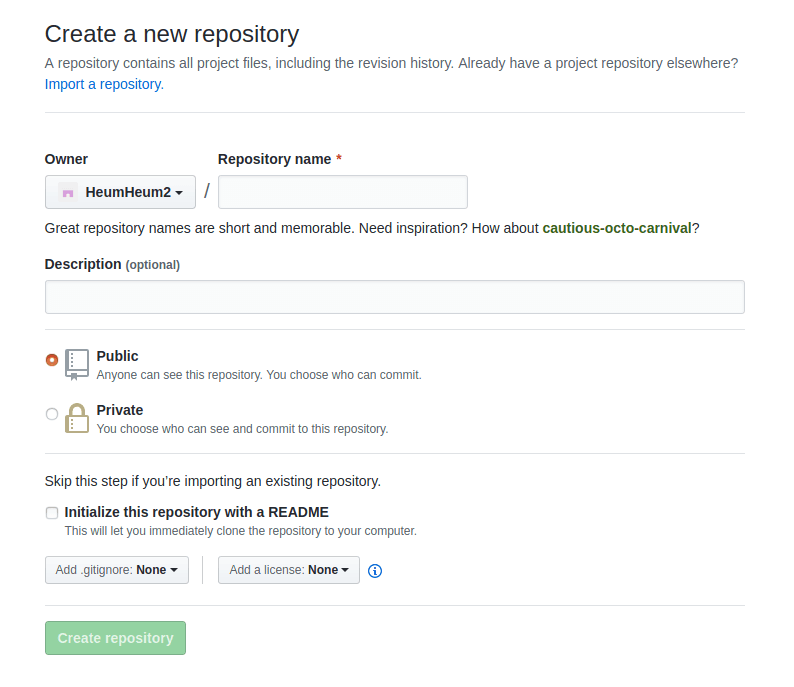This screenshot has width=794, height=687.
Task: Expand the Add .gitignore dropdown
Action: click(x=117, y=570)
